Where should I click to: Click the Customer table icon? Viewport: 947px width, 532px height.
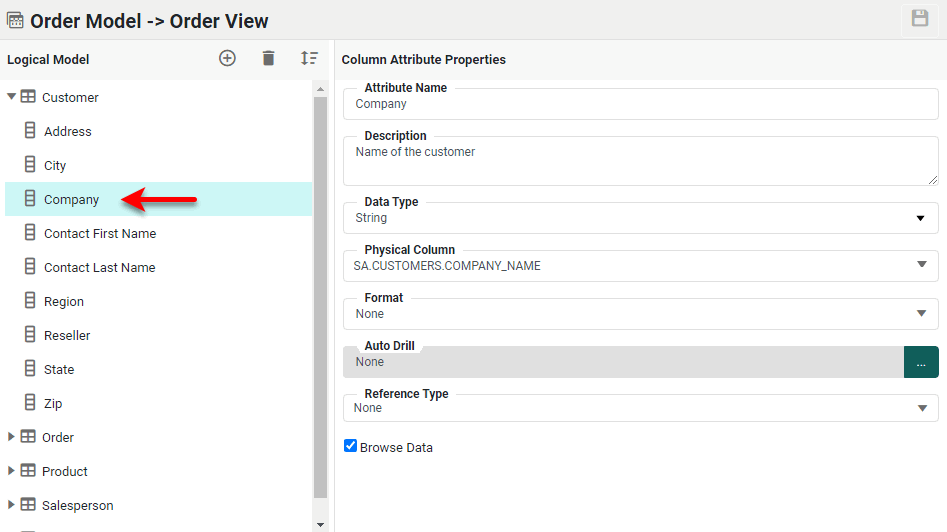tap(28, 97)
